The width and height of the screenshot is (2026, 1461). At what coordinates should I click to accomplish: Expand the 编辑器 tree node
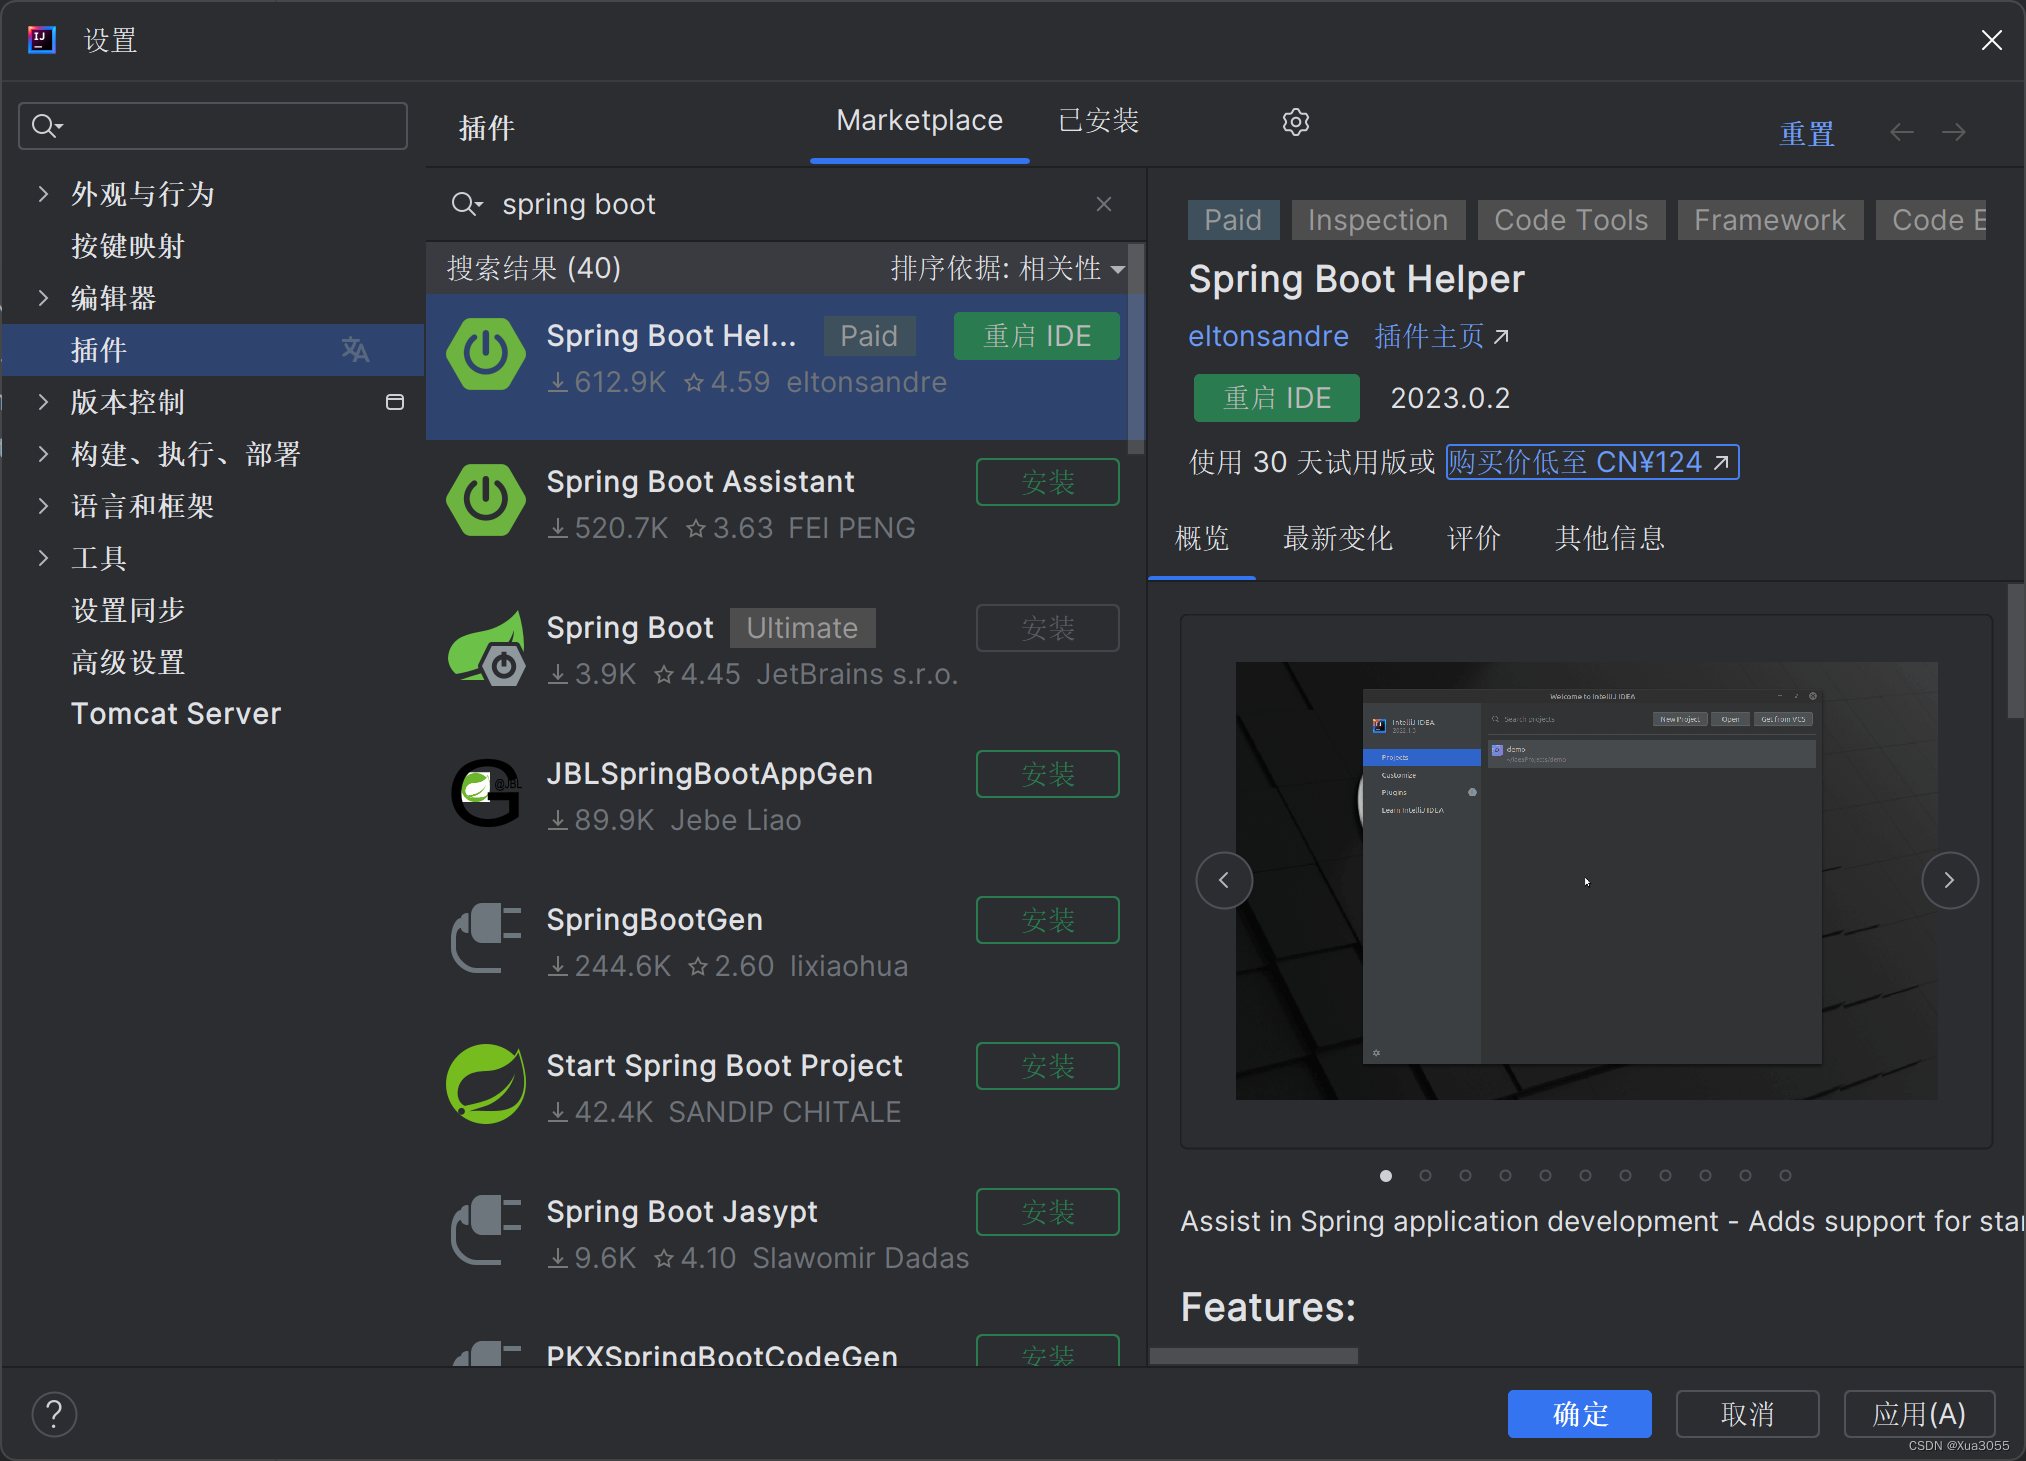click(x=43, y=298)
